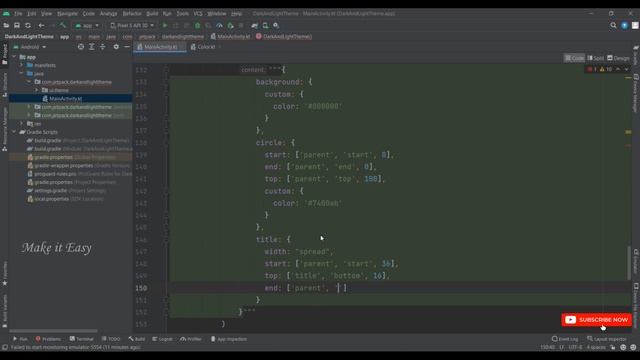Hide the project panel with minus icon
Image resolution: width=640 pixels, height=360 pixels.
[x=127, y=47]
